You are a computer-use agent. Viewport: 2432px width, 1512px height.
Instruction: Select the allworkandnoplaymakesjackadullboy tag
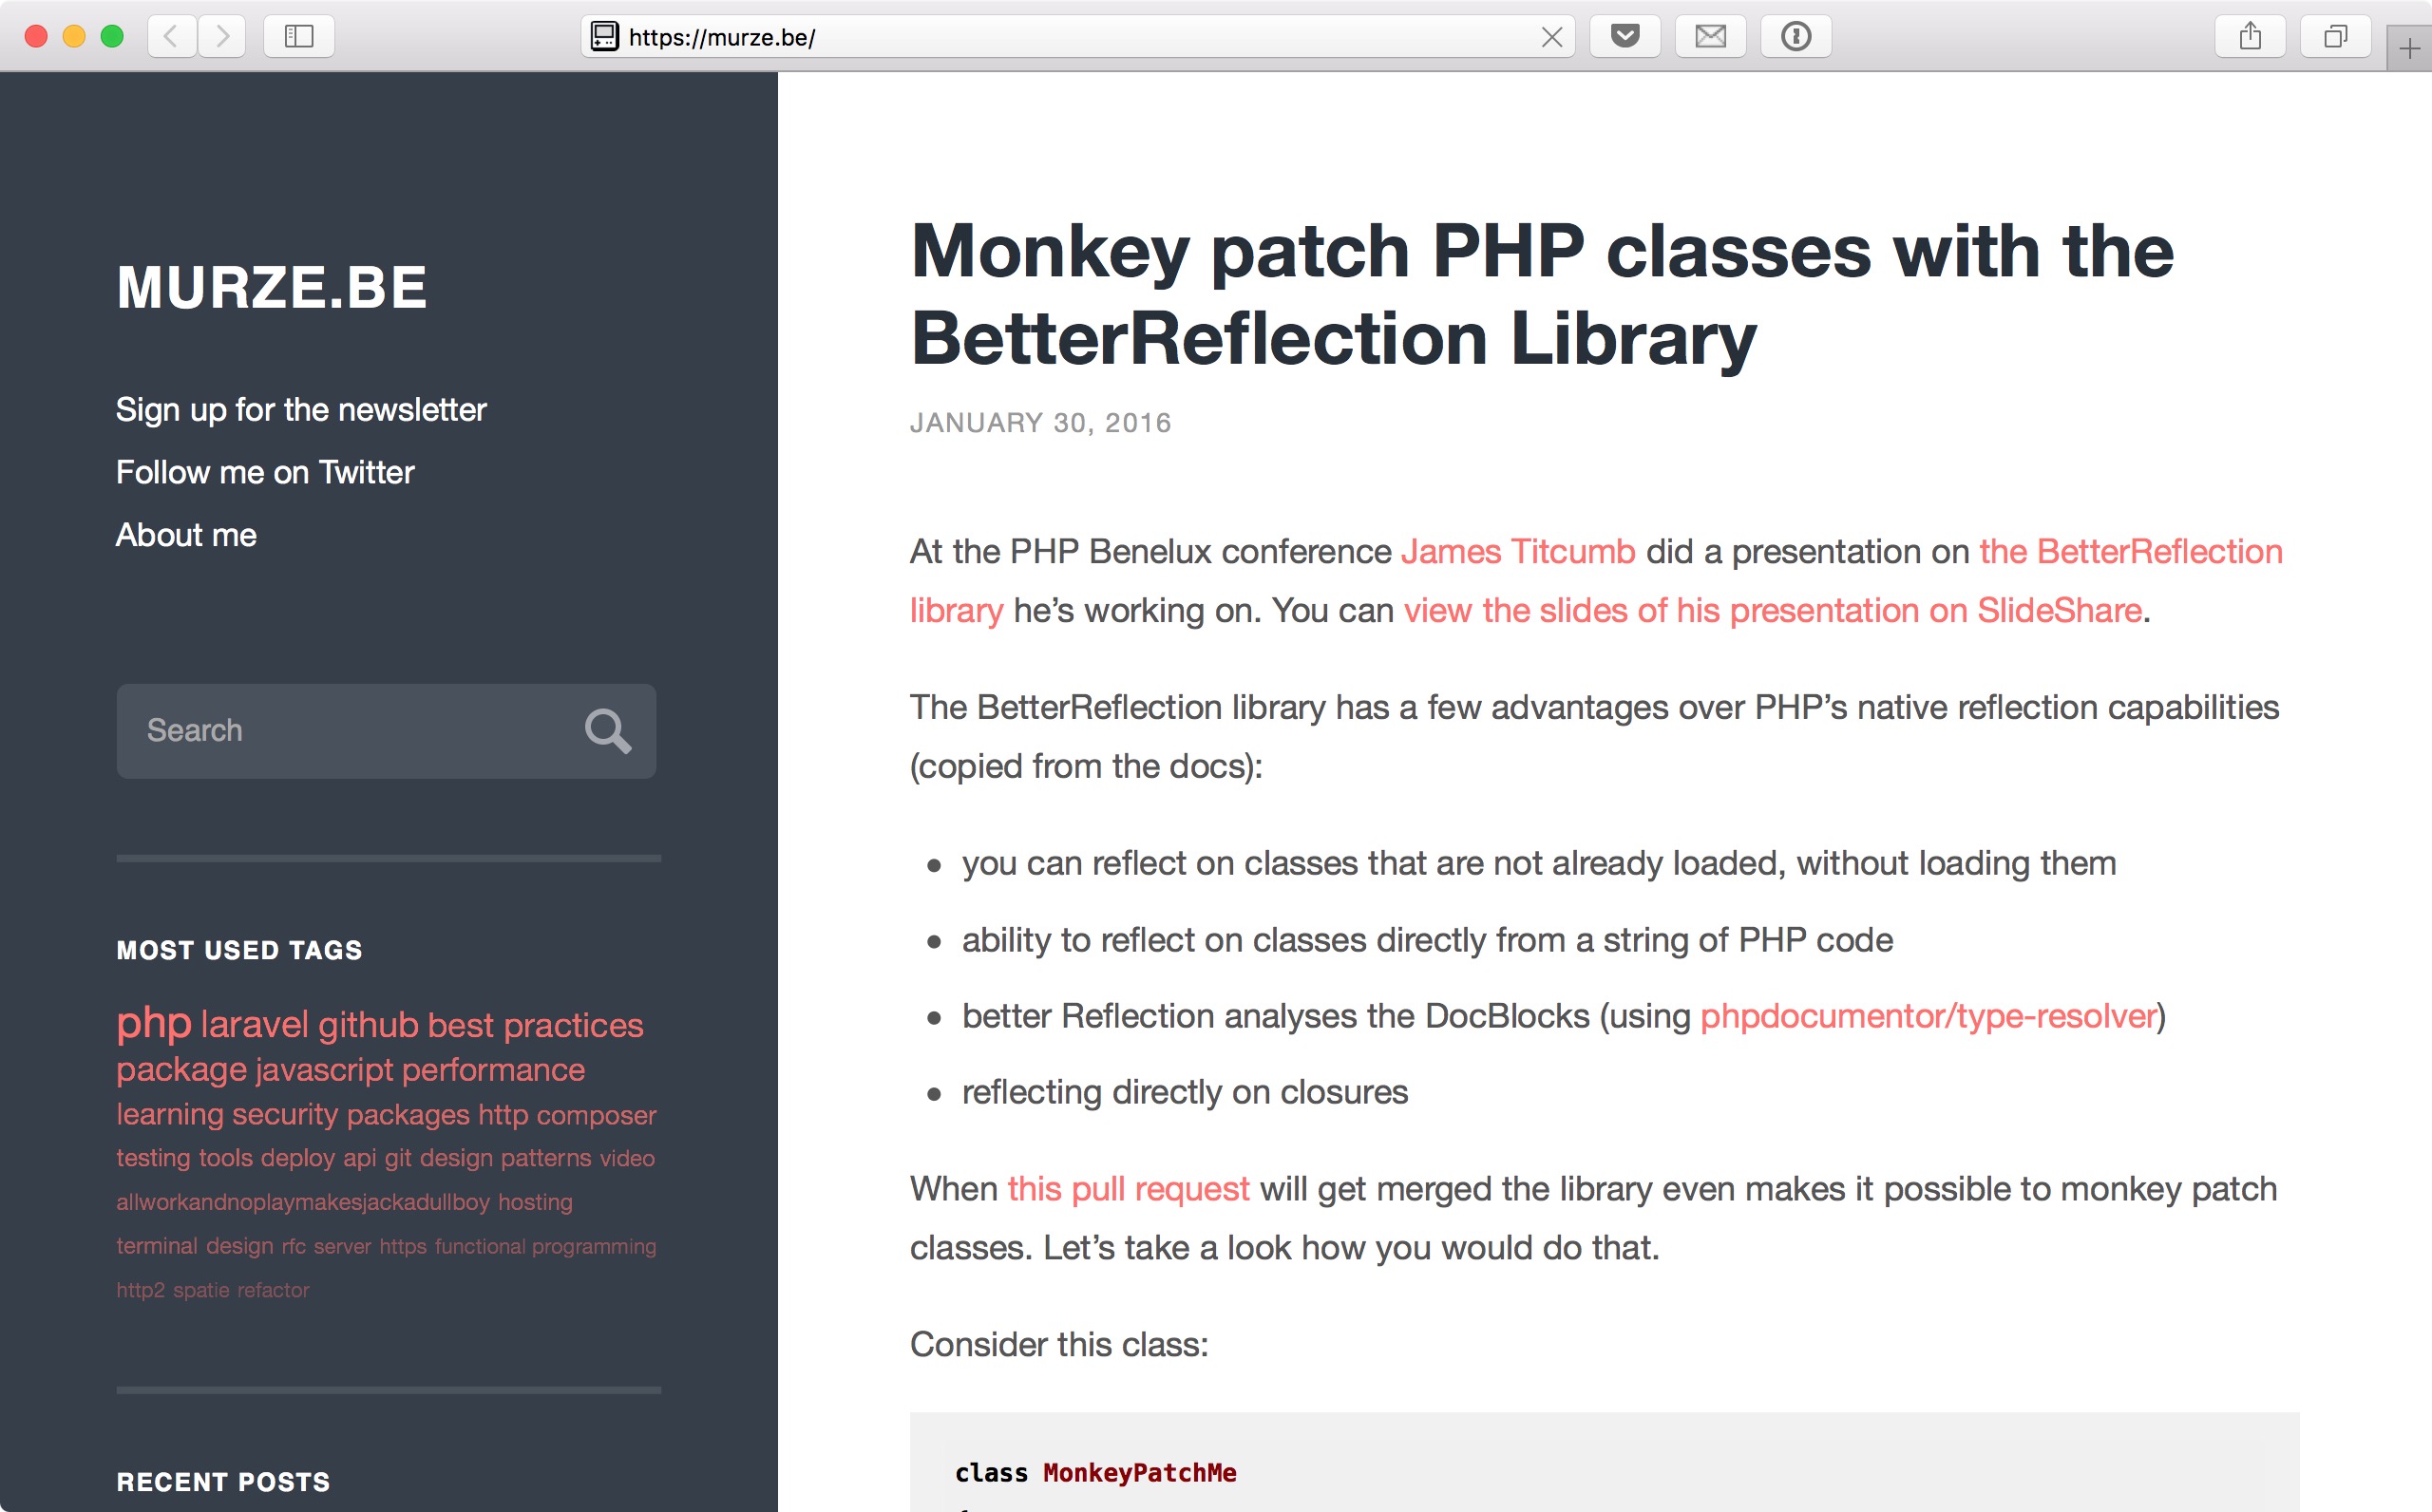(303, 1202)
